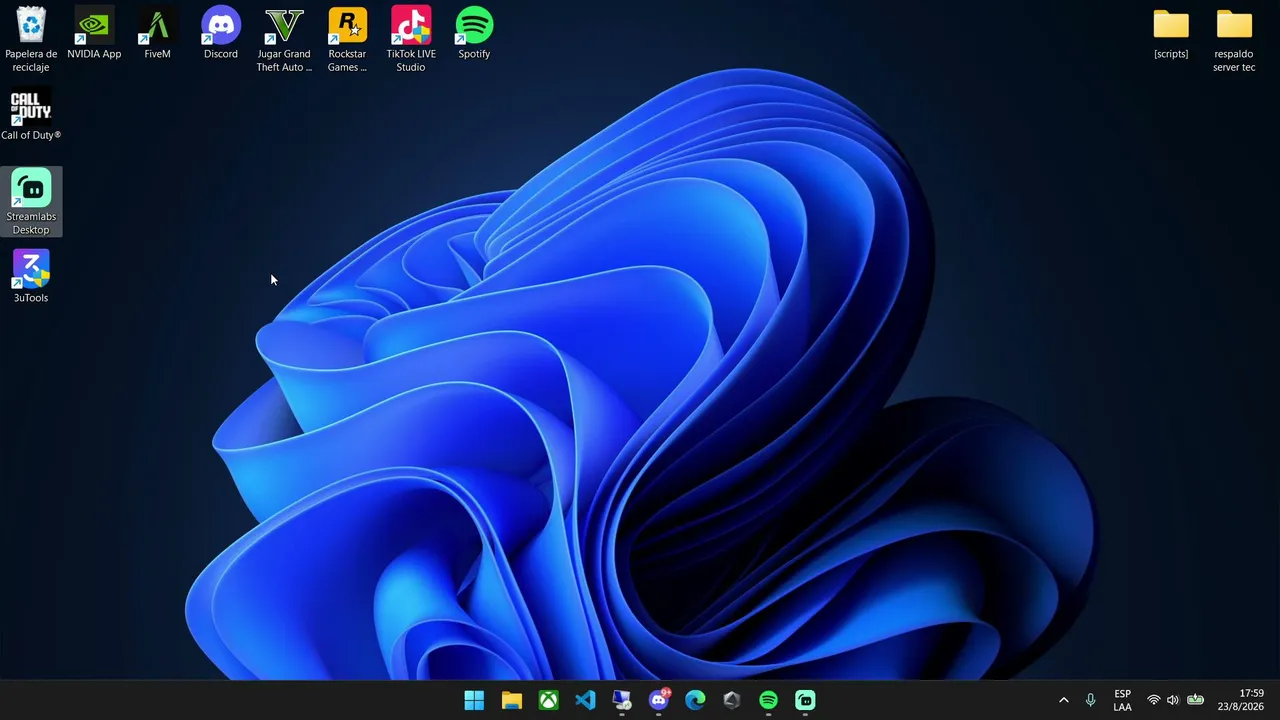This screenshot has height=720, width=1280.
Task: Open the gray hexagon app in taskbar
Action: (732, 700)
